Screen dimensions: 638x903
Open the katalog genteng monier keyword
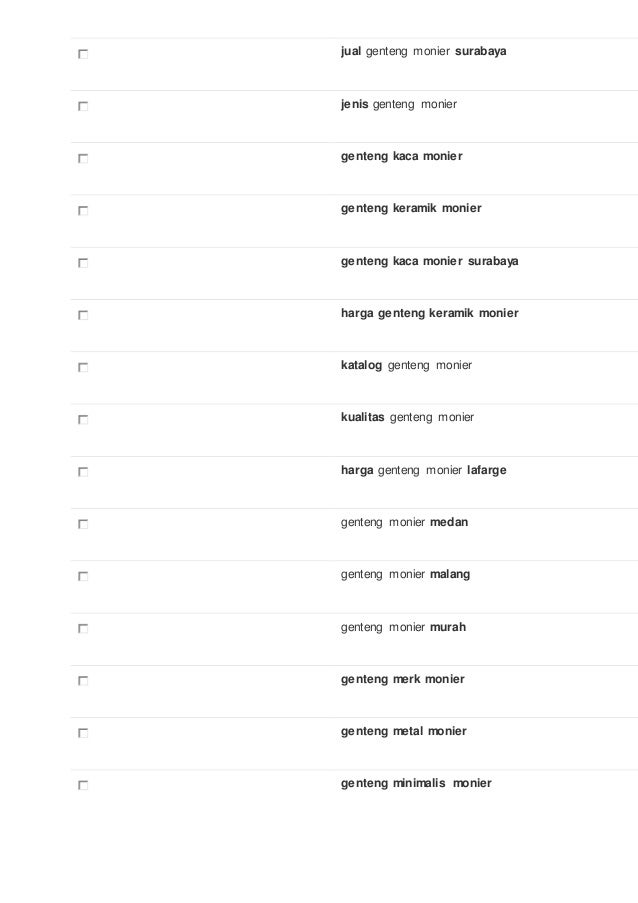[406, 365]
